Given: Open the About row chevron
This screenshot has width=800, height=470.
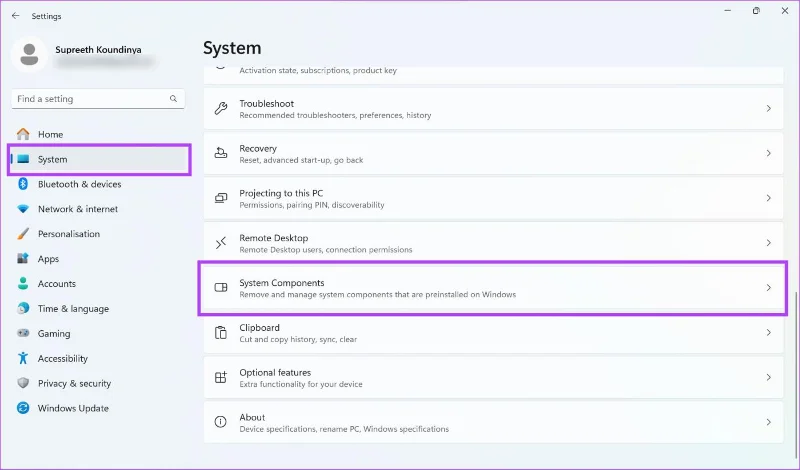Looking at the screenshot, I should coord(768,422).
